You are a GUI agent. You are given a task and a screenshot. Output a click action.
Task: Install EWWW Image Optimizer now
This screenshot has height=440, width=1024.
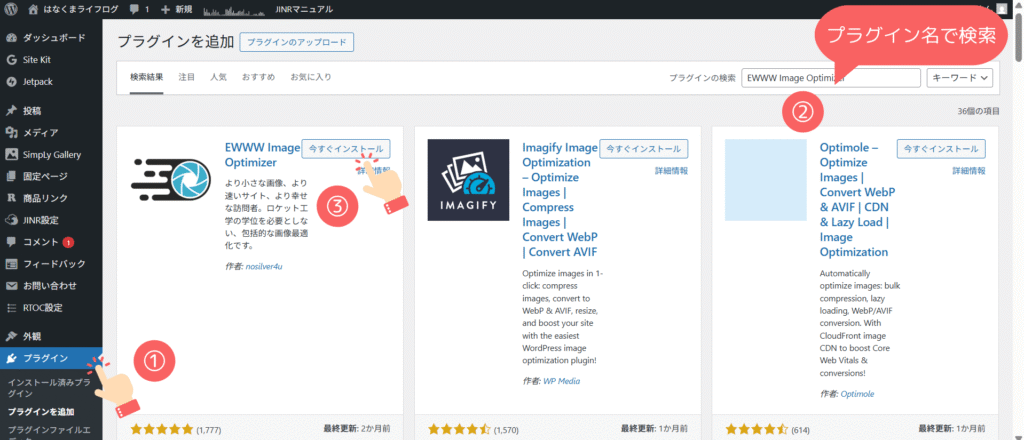tap(346, 149)
